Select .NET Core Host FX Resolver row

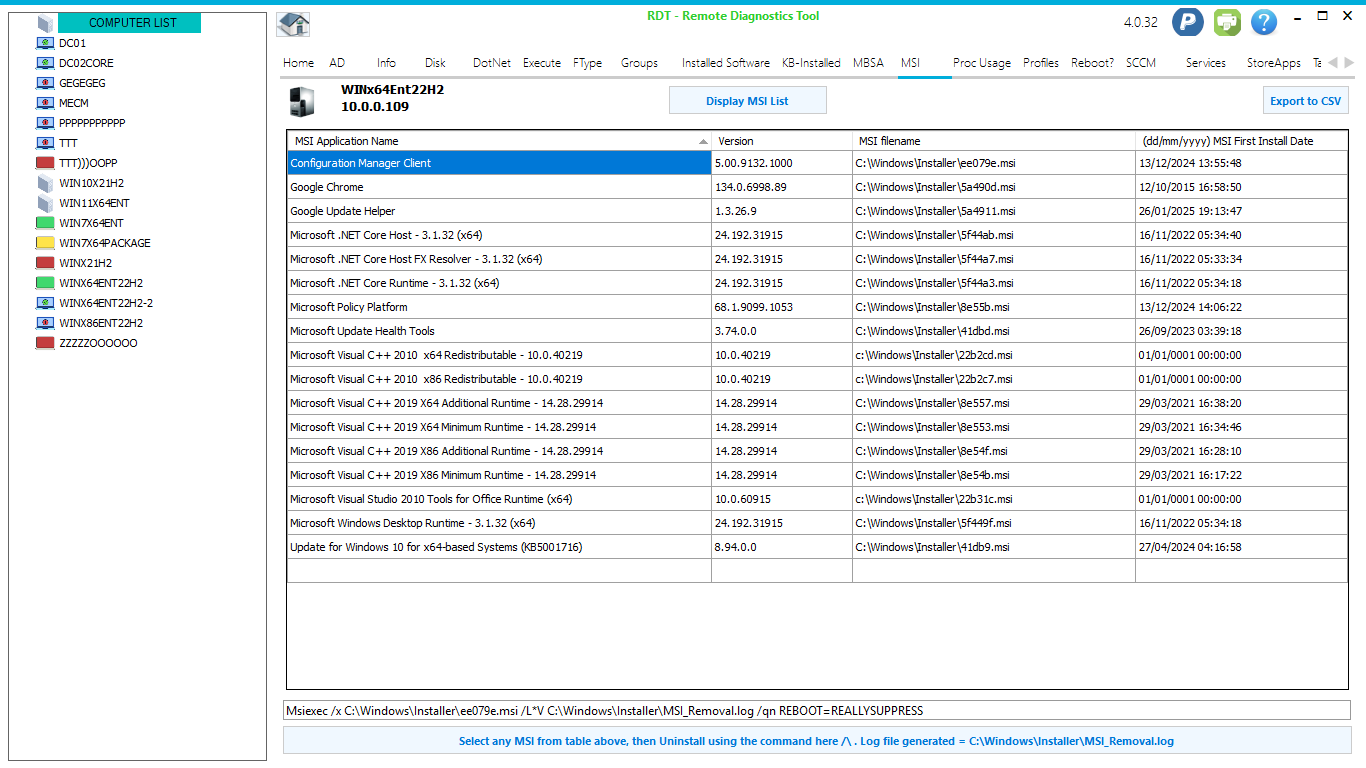pyautogui.click(x=817, y=259)
